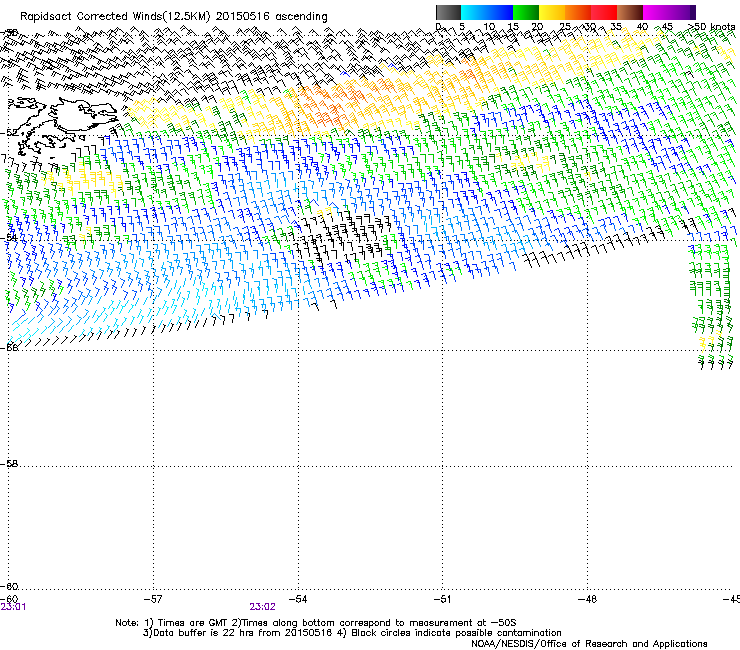Click the 'NOAA/NESDIS/Office of Research and Applications' credit
This screenshot has width=740, height=650.
click(x=589, y=644)
